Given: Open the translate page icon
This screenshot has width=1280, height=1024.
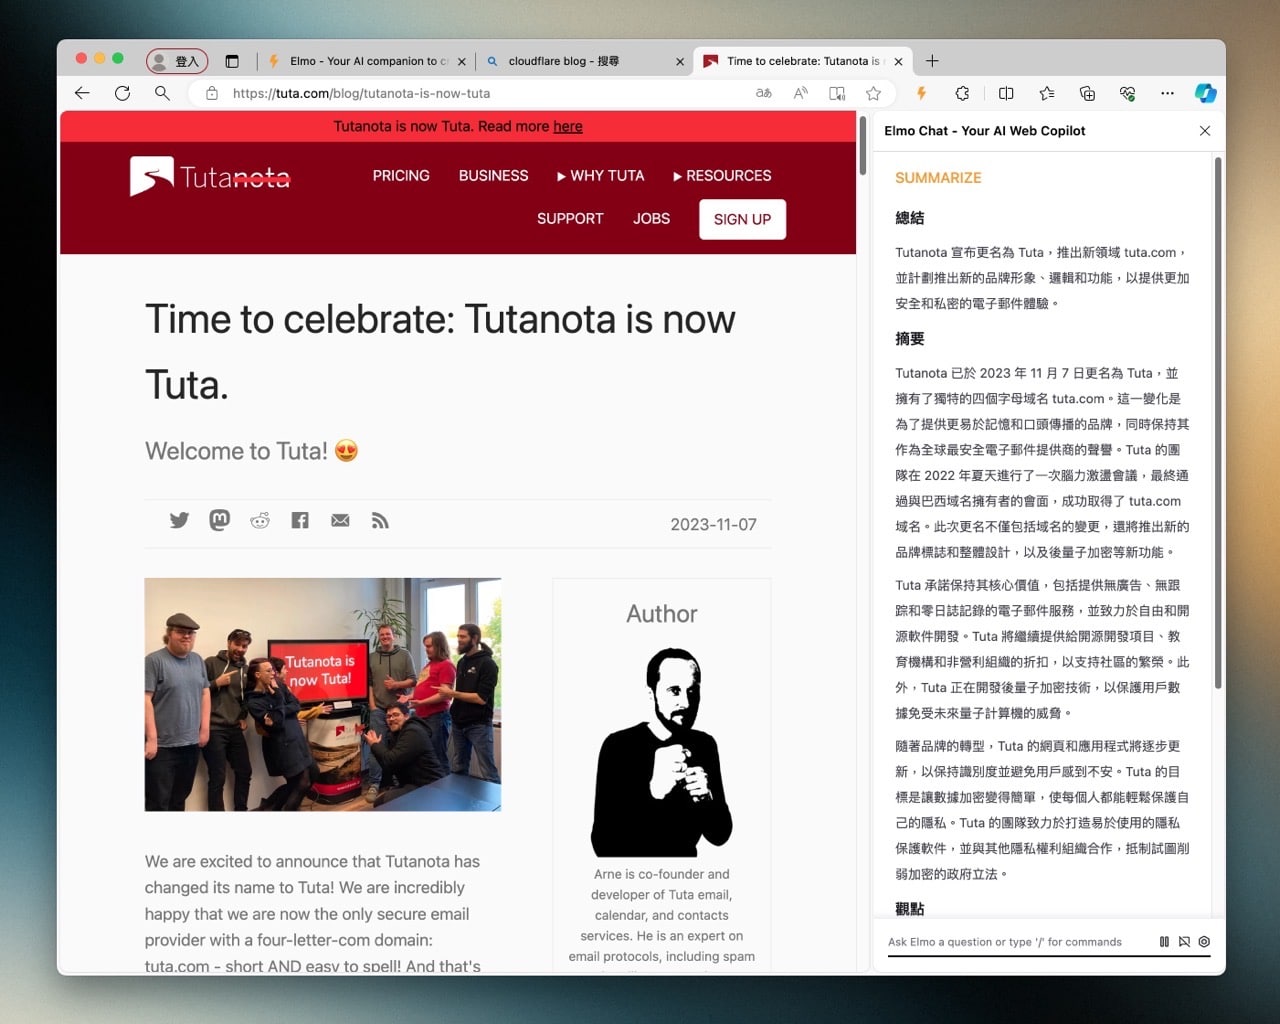Looking at the screenshot, I should [764, 93].
